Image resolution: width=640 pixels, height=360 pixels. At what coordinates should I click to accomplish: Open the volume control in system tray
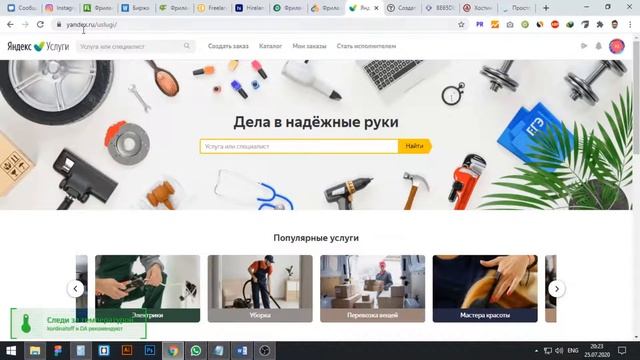coord(559,351)
